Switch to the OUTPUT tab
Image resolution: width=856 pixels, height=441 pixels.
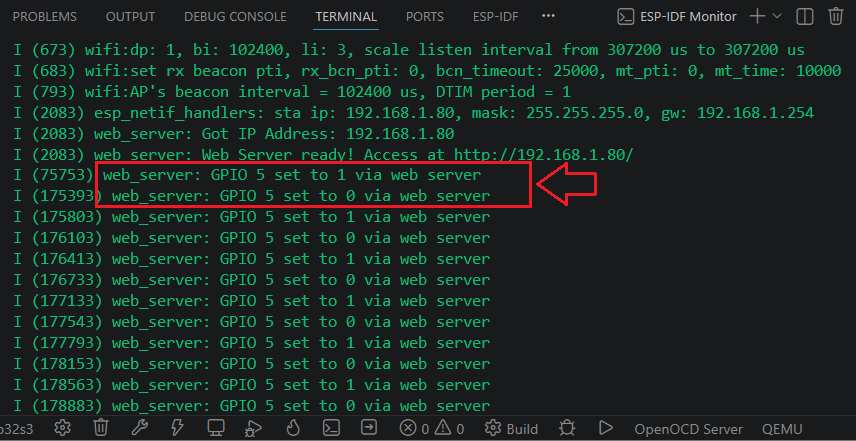tap(130, 17)
